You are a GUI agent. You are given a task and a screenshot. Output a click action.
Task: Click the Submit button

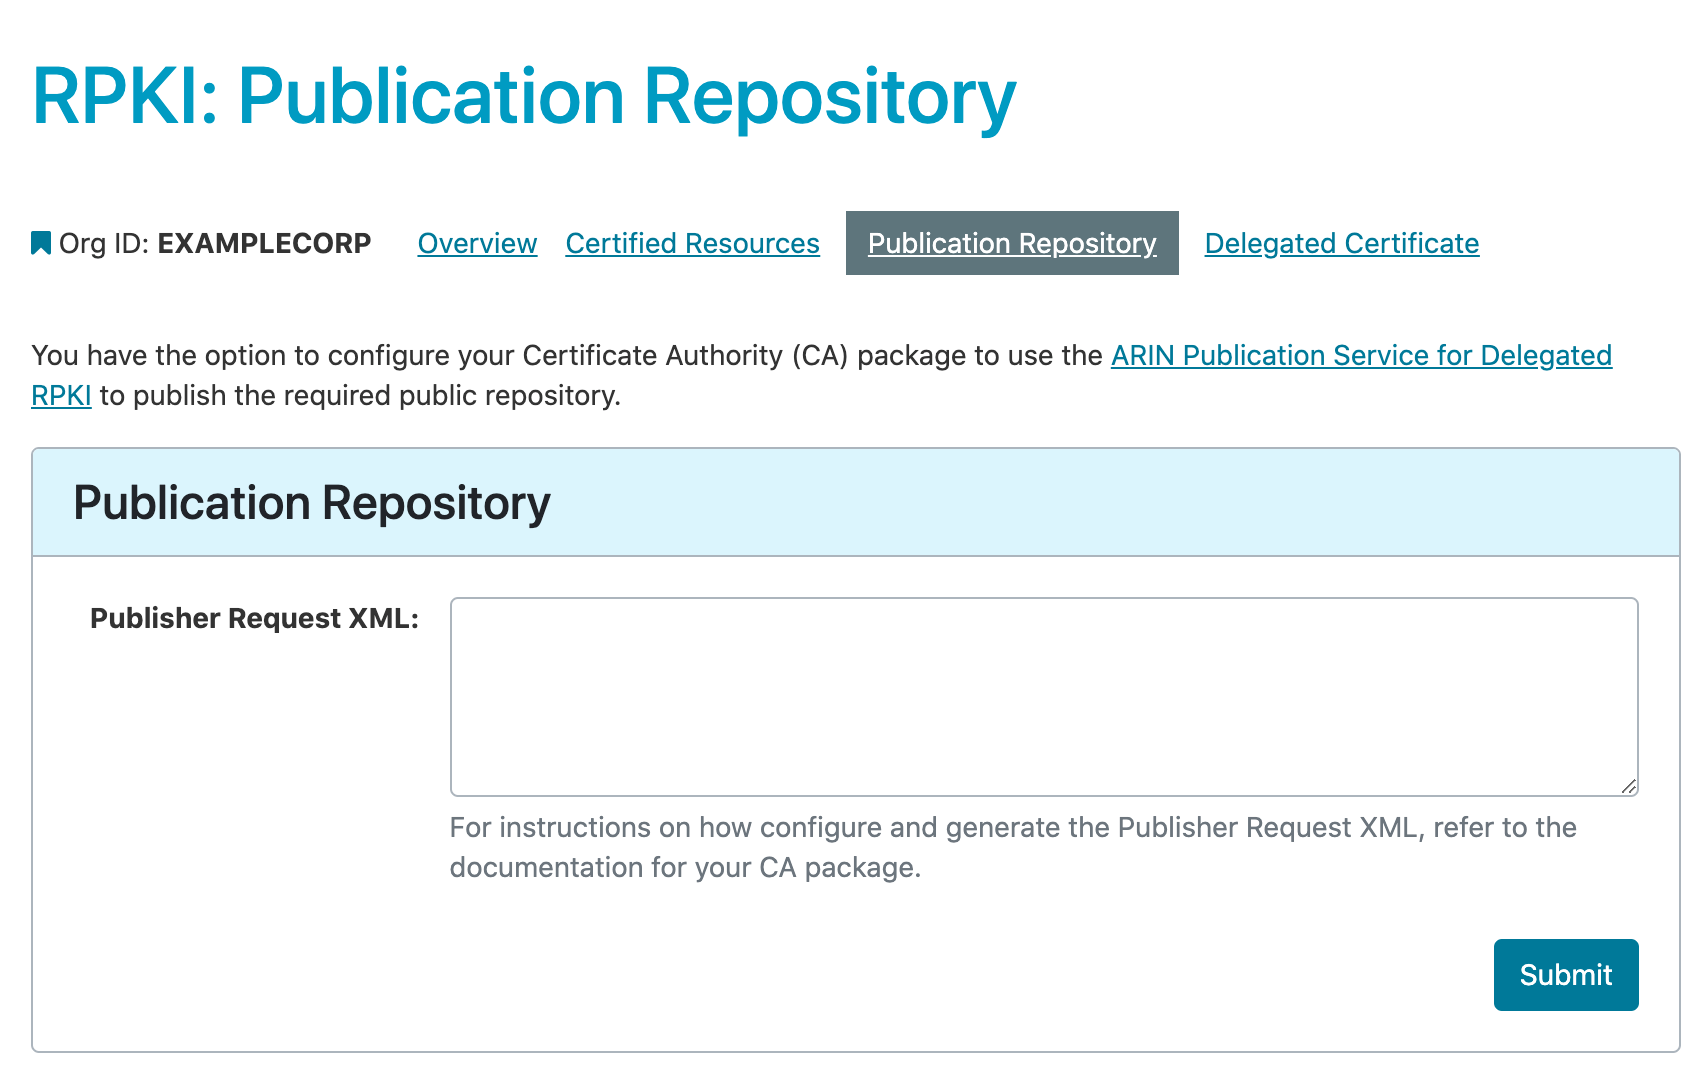point(1566,975)
